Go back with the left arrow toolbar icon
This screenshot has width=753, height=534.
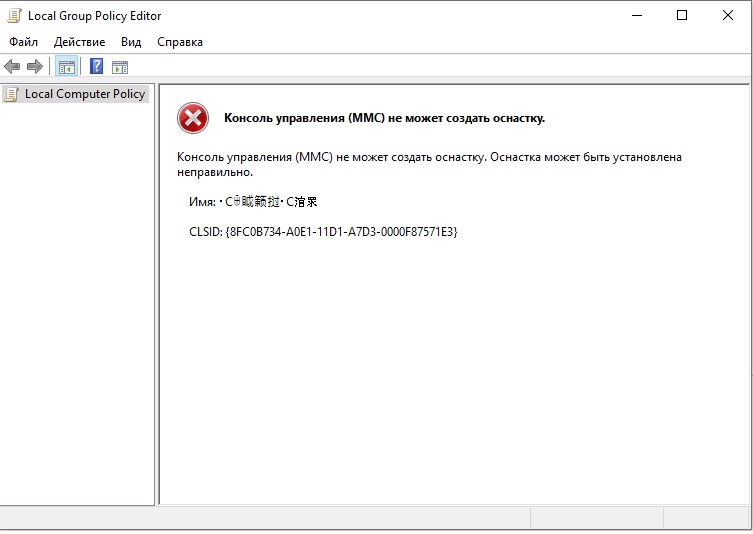point(12,66)
